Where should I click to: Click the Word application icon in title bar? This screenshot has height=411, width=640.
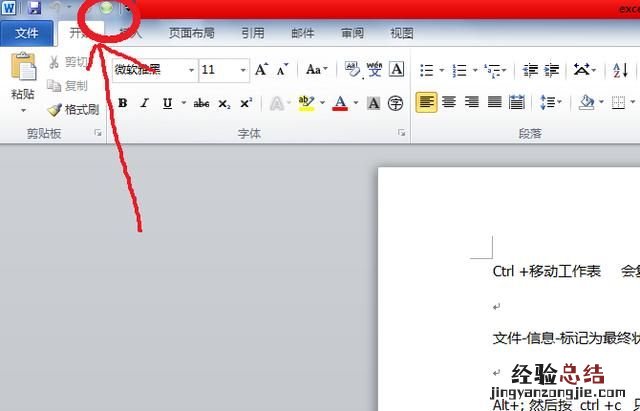(x=9, y=8)
